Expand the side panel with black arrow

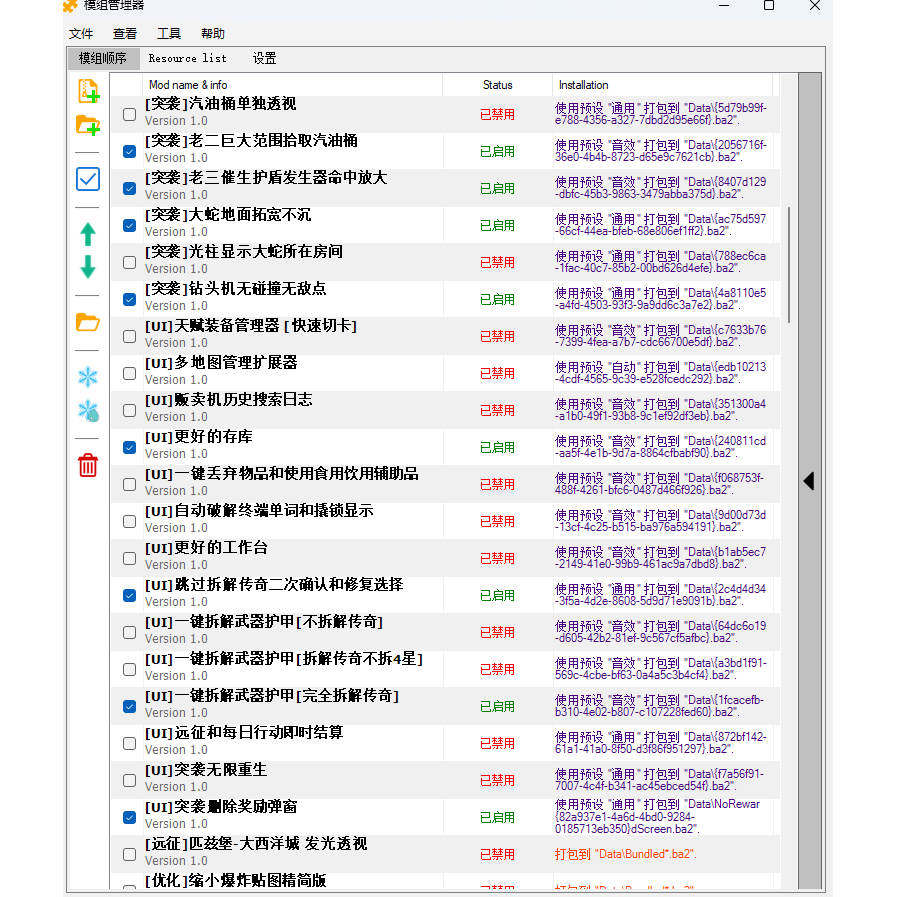pos(809,481)
